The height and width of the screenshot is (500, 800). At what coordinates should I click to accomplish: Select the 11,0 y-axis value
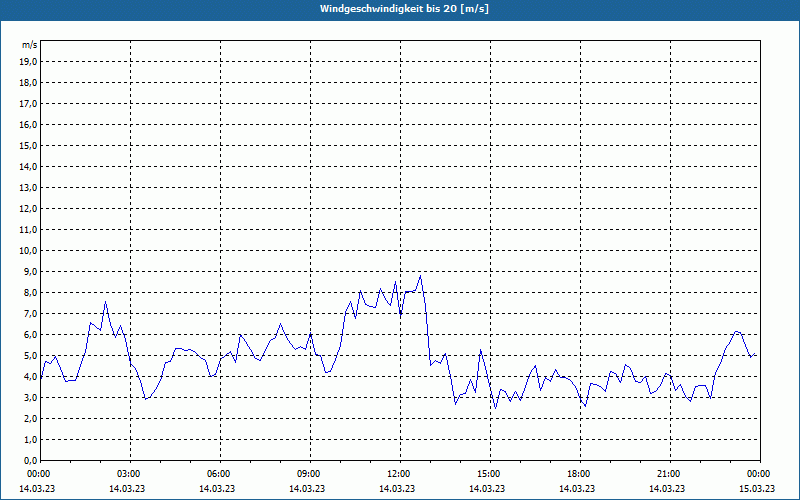coord(29,230)
